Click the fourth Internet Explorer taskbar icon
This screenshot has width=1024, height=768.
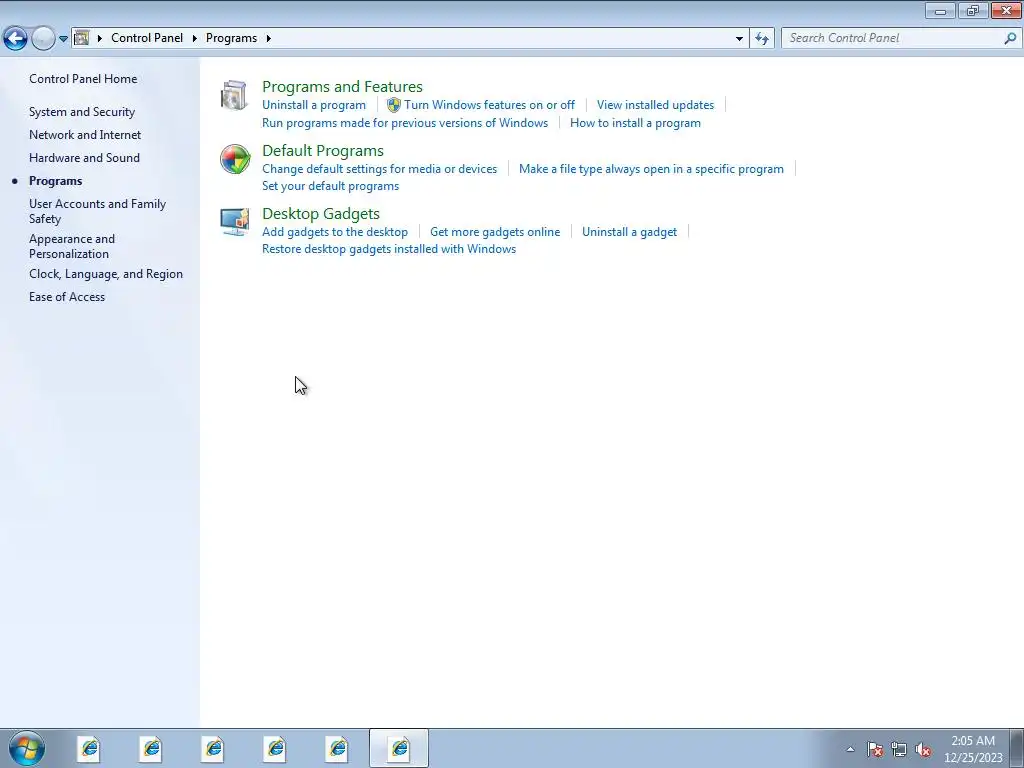276,748
